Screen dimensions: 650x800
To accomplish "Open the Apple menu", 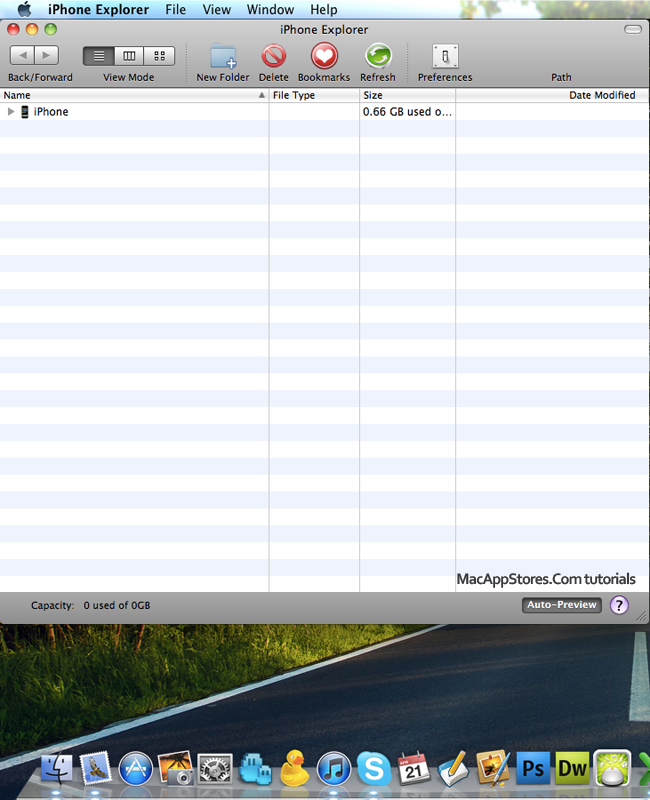I will [x=24, y=9].
